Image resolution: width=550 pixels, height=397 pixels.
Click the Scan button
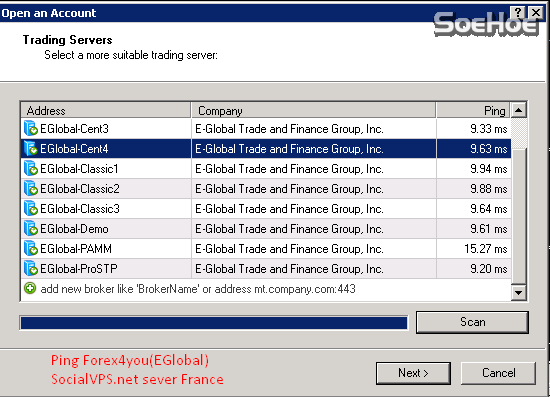472,322
